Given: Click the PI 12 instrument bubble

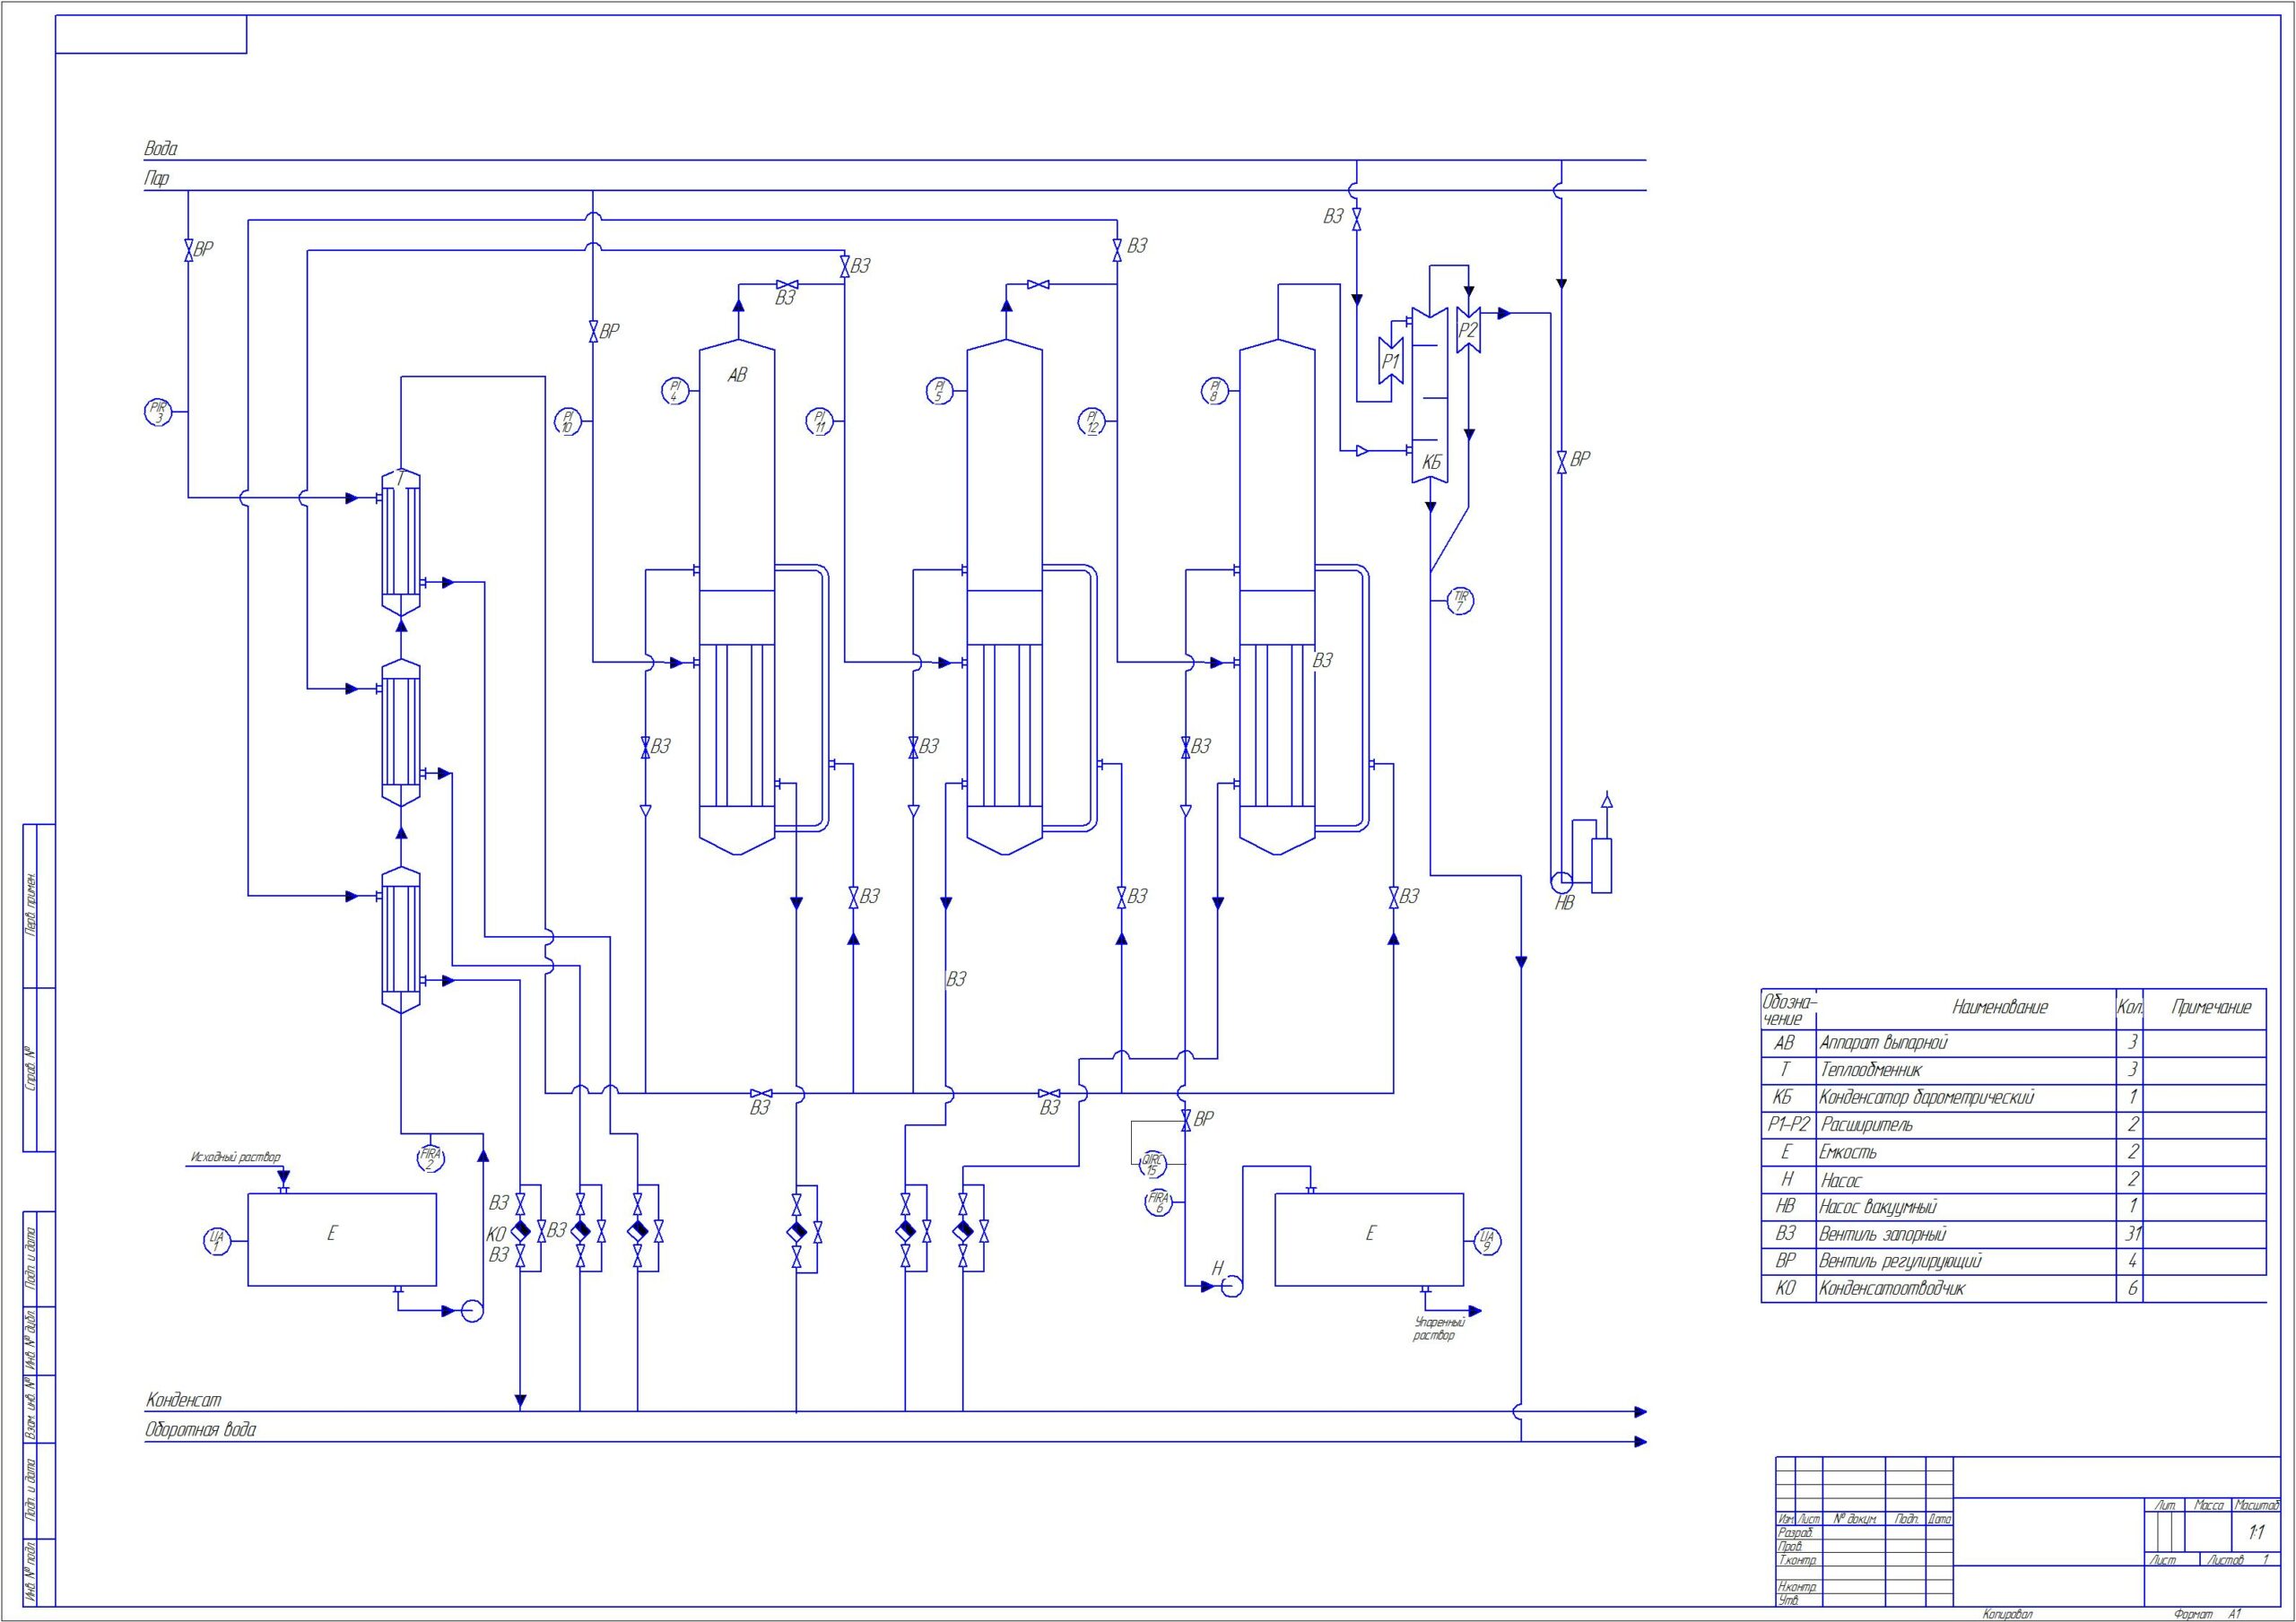Looking at the screenshot, I should pyautogui.click(x=1092, y=422).
